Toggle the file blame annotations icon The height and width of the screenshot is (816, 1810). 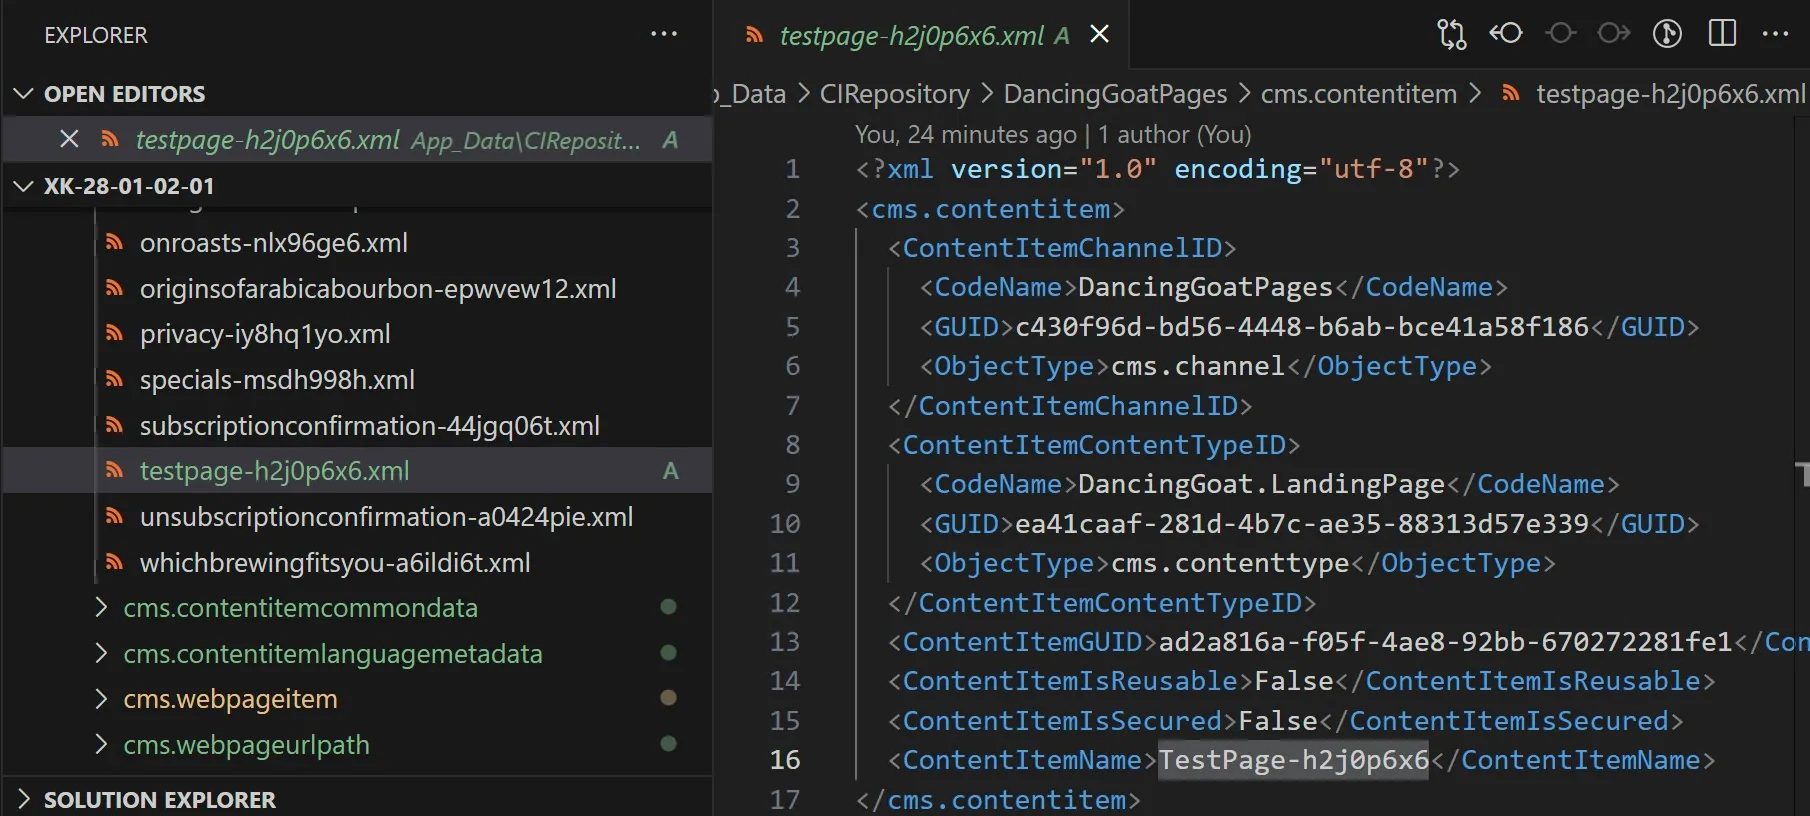click(x=1667, y=34)
